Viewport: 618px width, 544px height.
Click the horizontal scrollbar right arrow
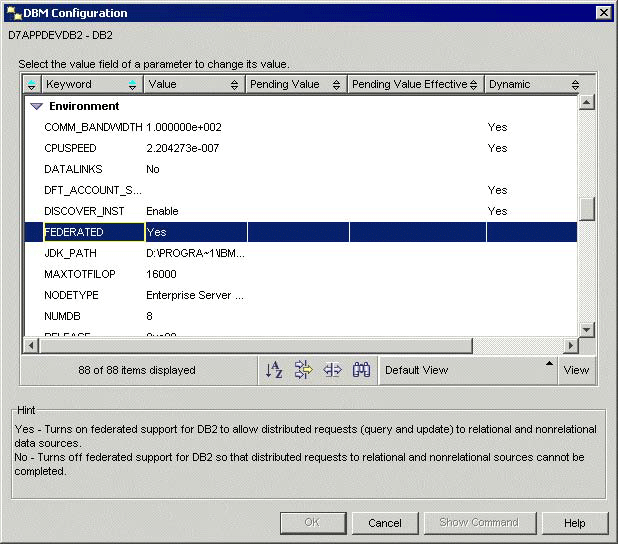(x=570, y=346)
